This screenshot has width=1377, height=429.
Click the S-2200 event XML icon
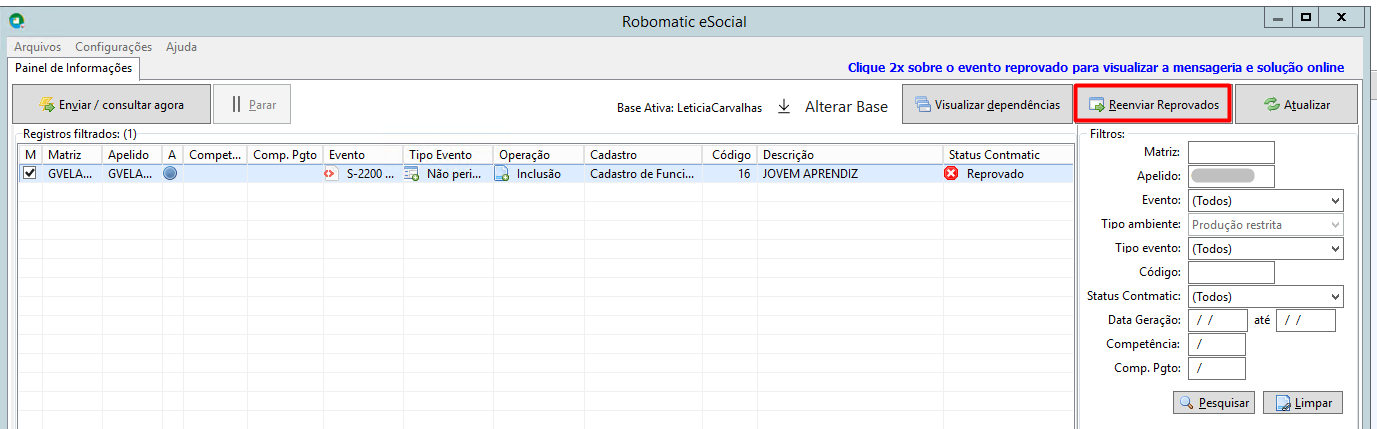coord(331,174)
